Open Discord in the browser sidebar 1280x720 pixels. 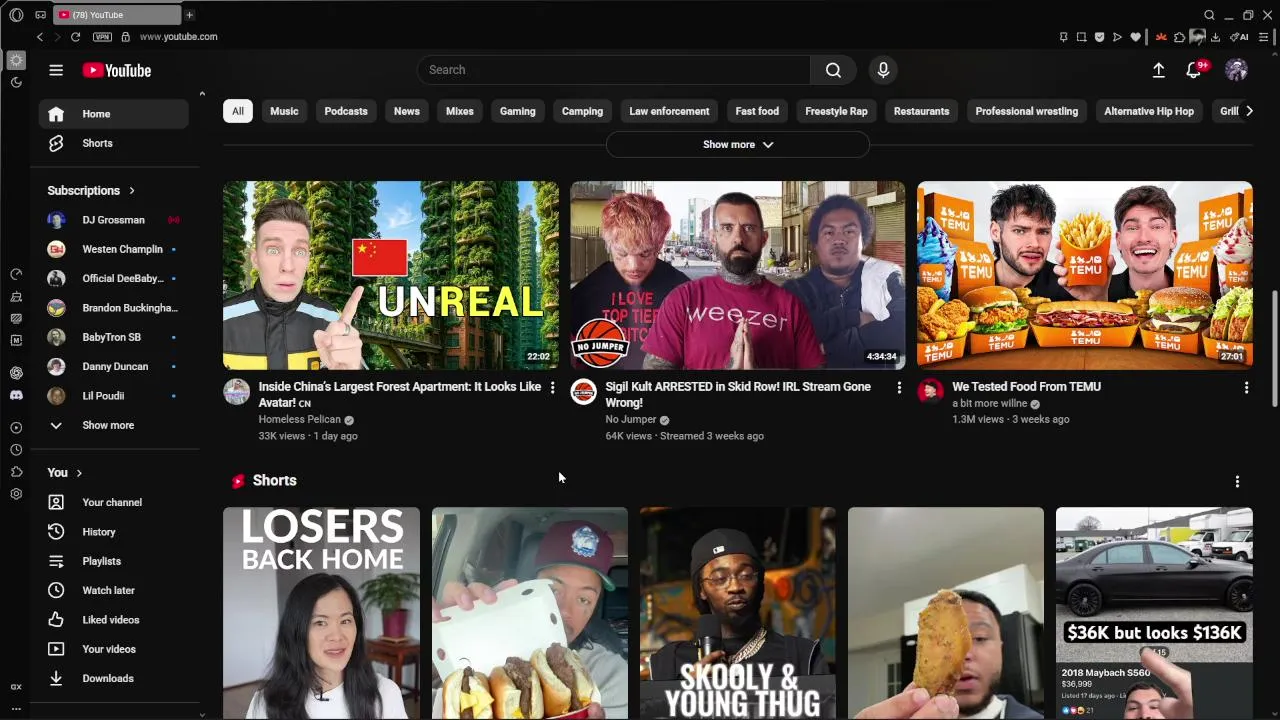(x=16, y=395)
